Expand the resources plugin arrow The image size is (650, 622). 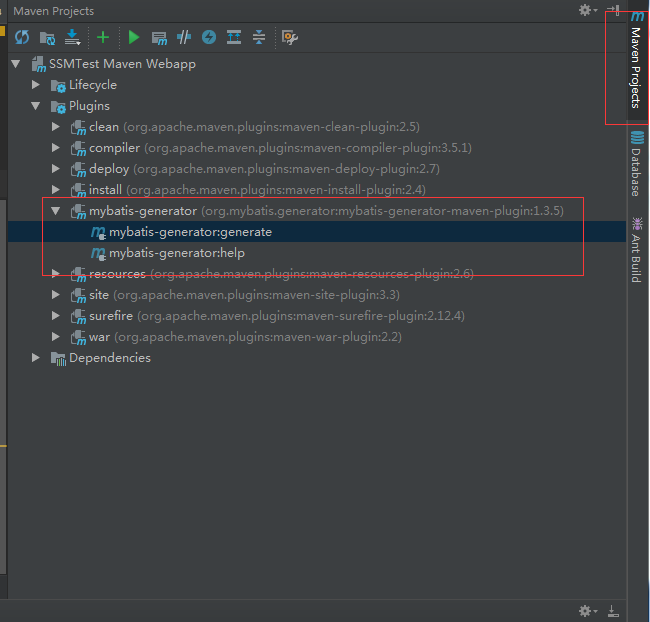[x=56, y=273]
